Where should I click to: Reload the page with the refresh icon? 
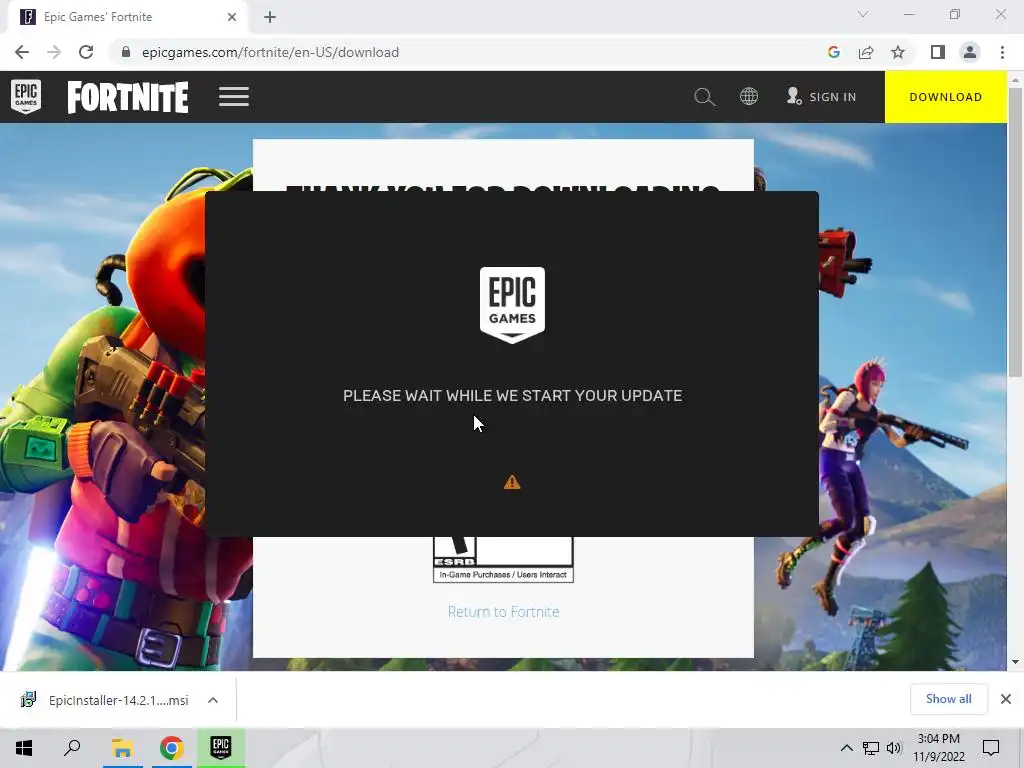tap(86, 52)
